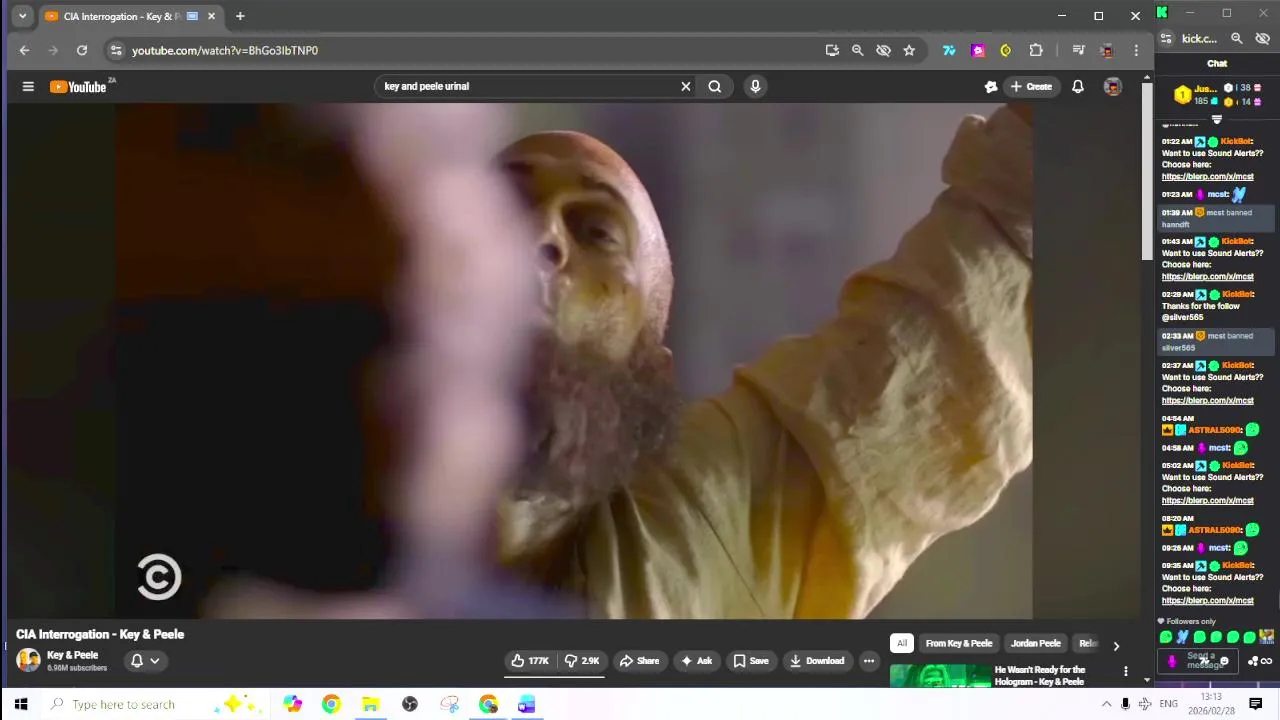The image size is (1280, 720).
Task: Open the Extensions puzzle menu
Action: click(1036, 50)
